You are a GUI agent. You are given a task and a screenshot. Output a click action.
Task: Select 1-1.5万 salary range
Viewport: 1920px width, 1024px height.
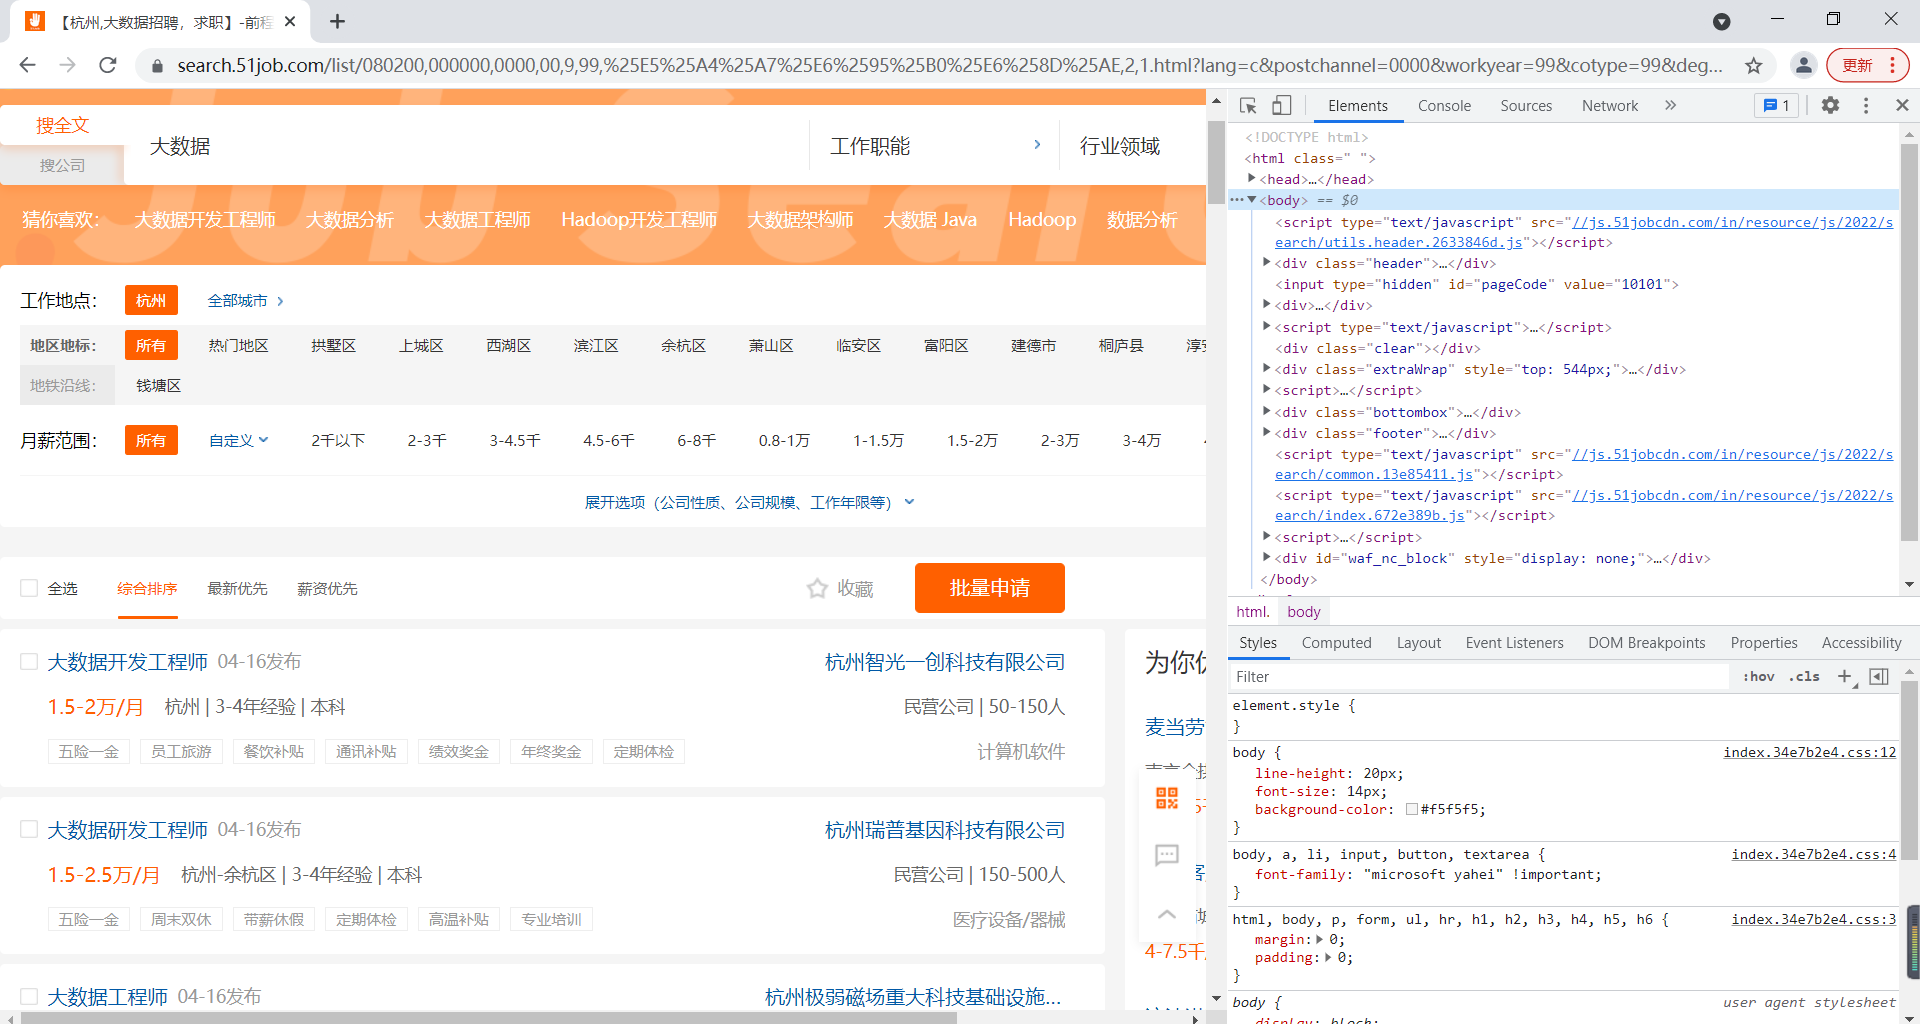(x=878, y=440)
